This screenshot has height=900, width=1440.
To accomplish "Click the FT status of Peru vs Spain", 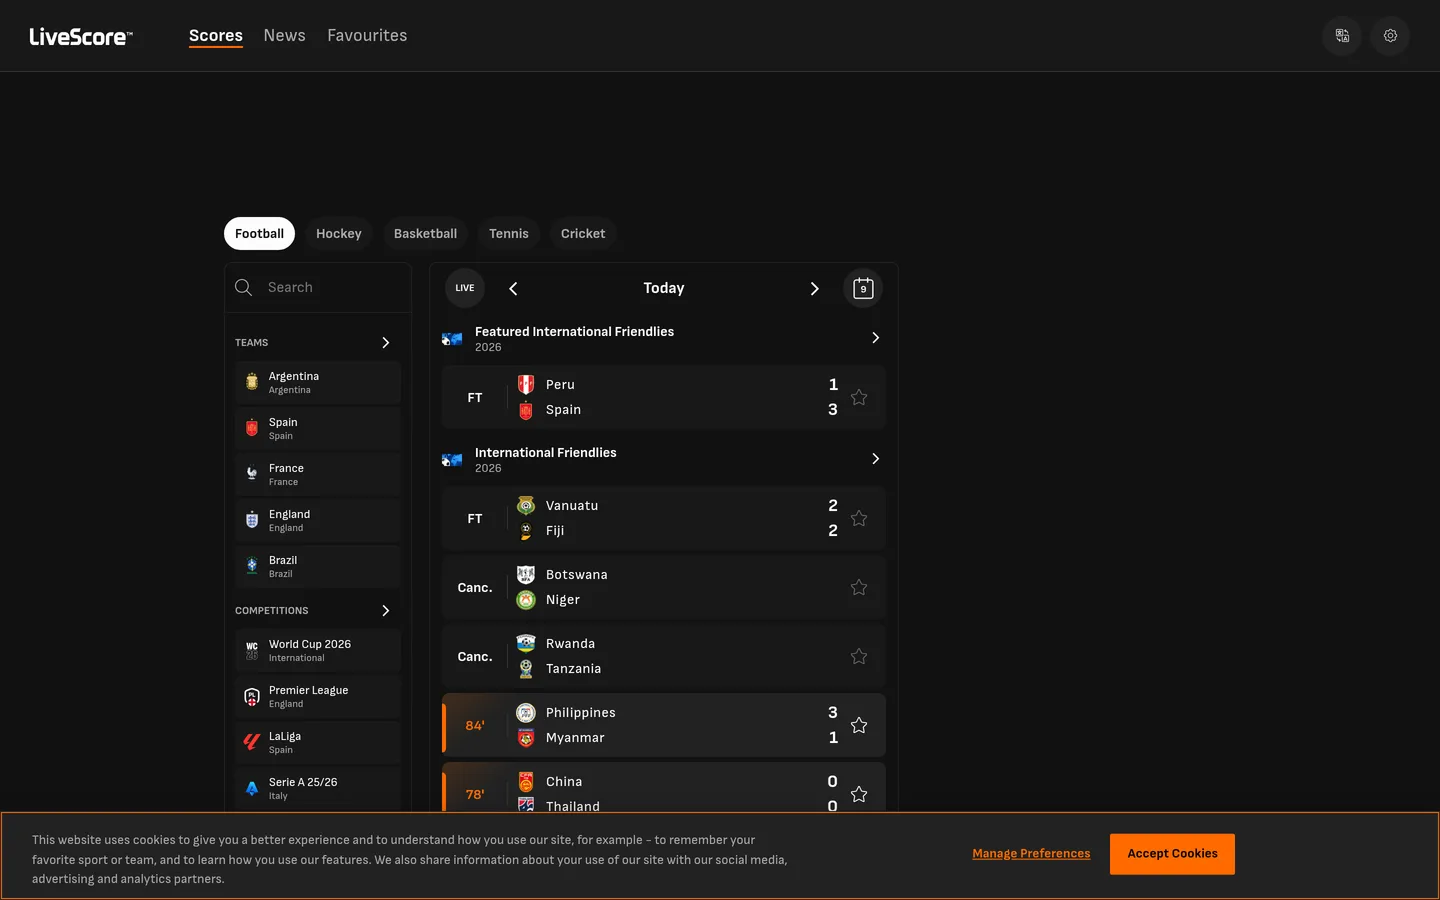I will pyautogui.click(x=475, y=398).
